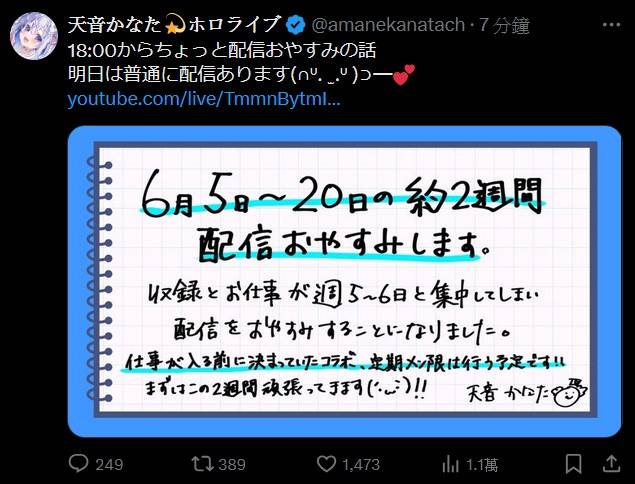Click the 1,473 likes count
The height and width of the screenshot is (484, 635).
pos(361,464)
